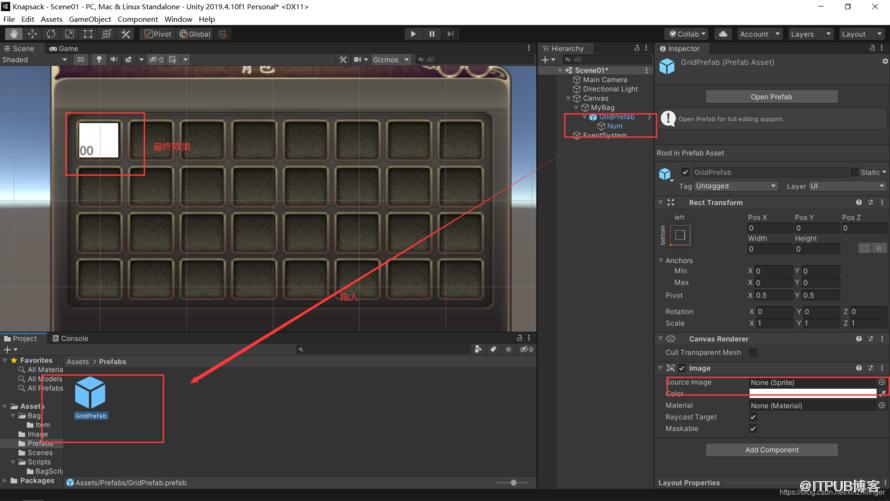Image resolution: width=890 pixels, height=501 pixels.
Task: Toggle 2D scene view mode
Action: 81,60
